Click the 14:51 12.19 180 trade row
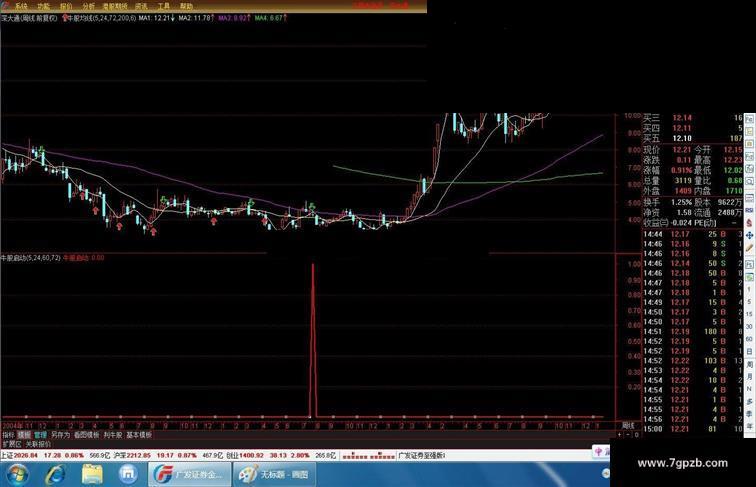The height and width of the screenshot is (487, 756). click(x=692, y=331)
